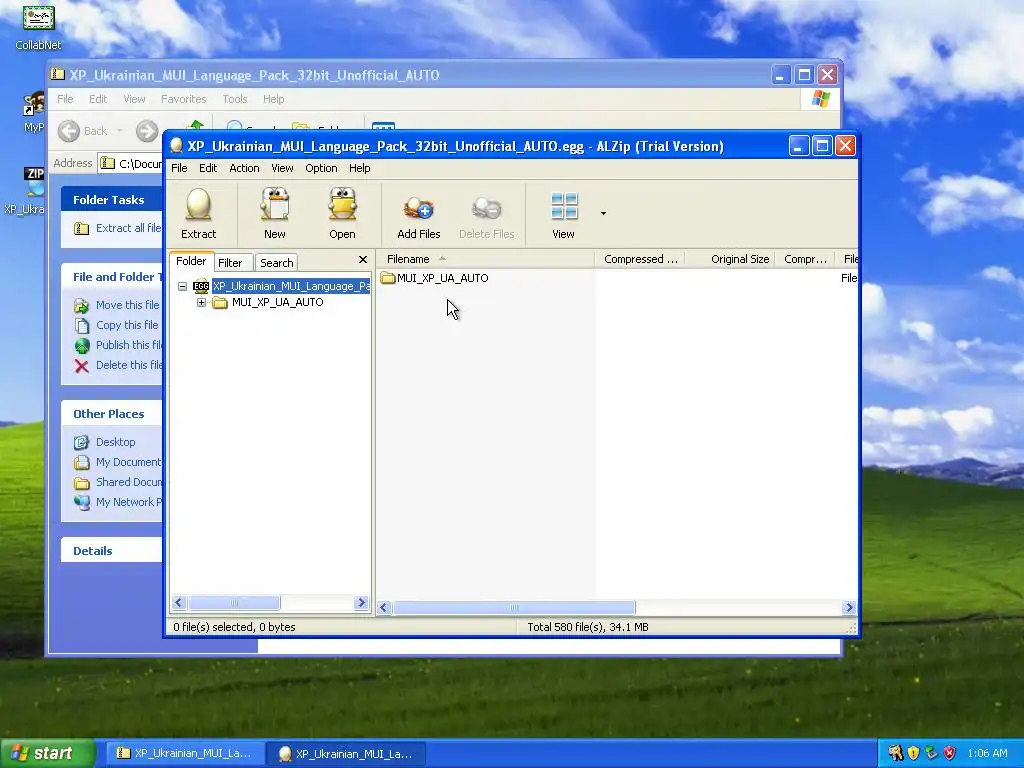This screenshot has width=1024, height=768.
Task: Sort by the Original Size column header
Action: point(730,259)
